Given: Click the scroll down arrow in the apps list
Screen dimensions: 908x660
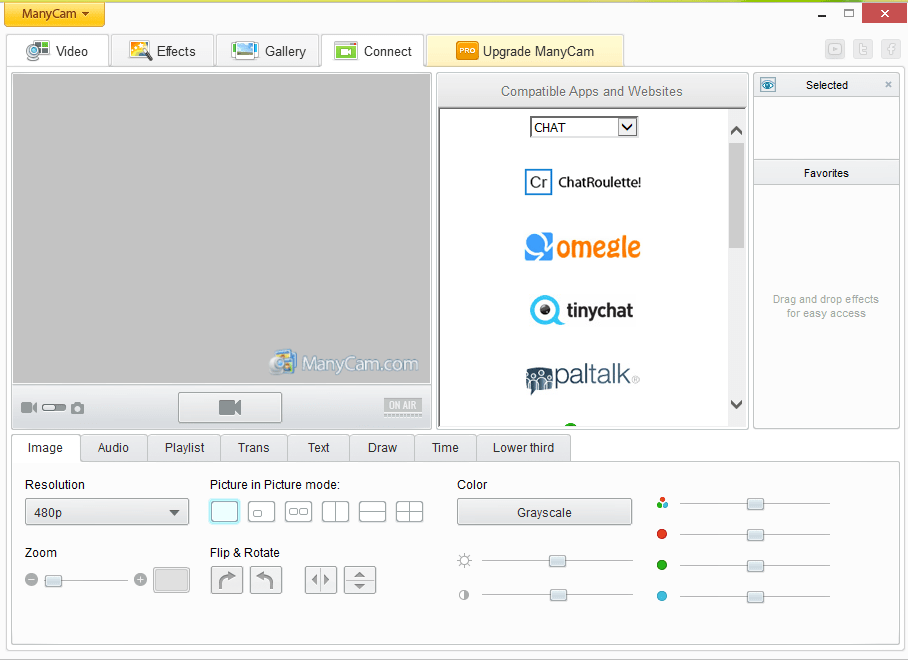Looking at the screenshot, I should (736, 404).
